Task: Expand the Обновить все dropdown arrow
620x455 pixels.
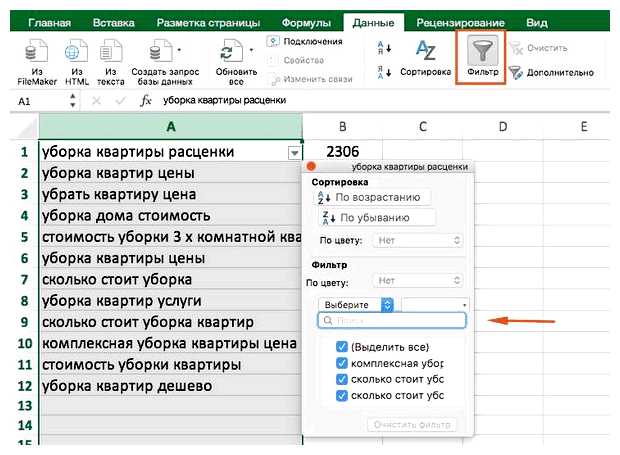Action: tap(251, 50)
